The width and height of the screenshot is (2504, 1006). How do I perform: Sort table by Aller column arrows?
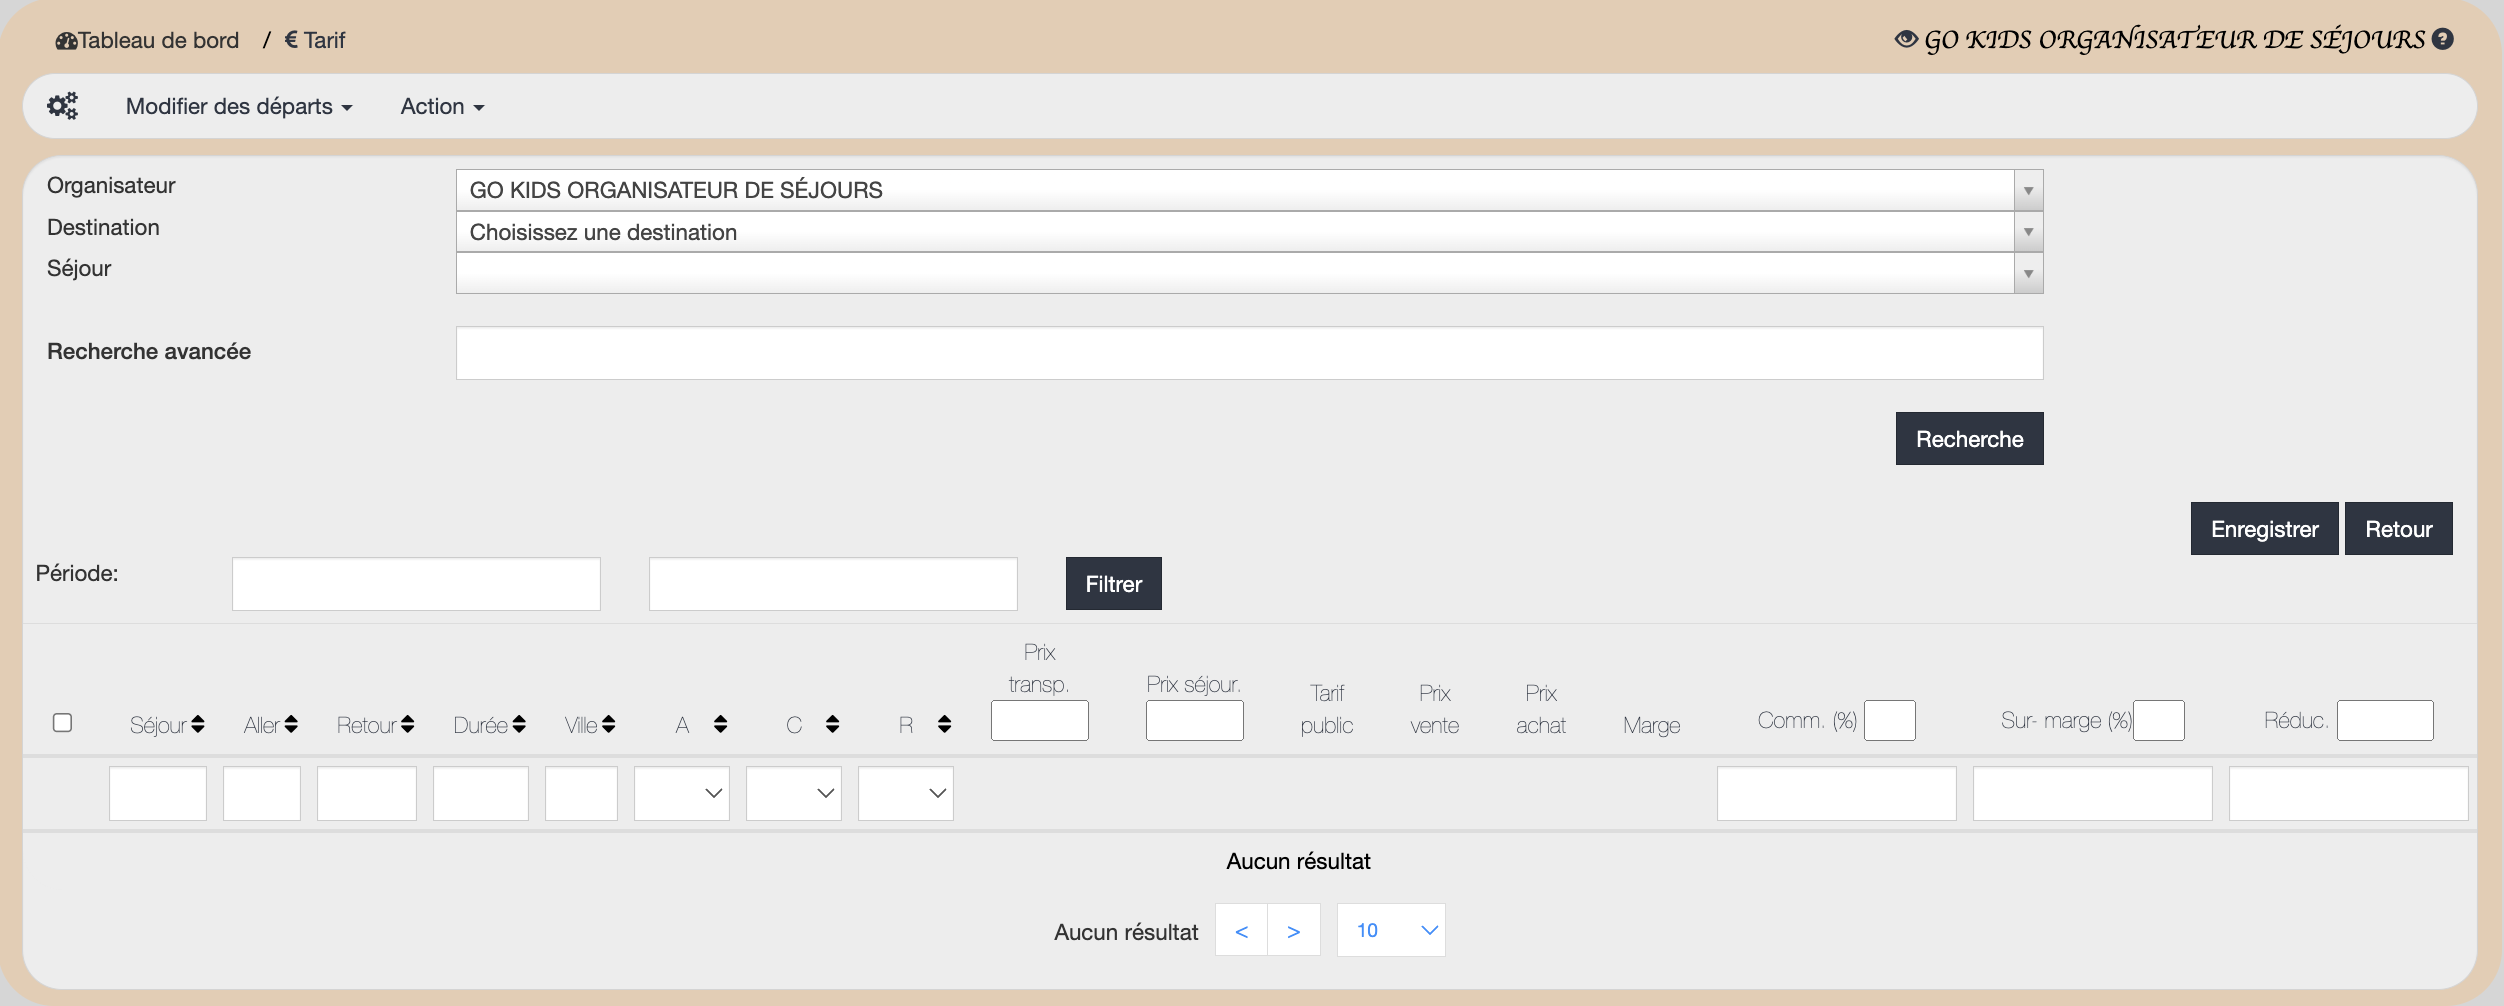291,724
